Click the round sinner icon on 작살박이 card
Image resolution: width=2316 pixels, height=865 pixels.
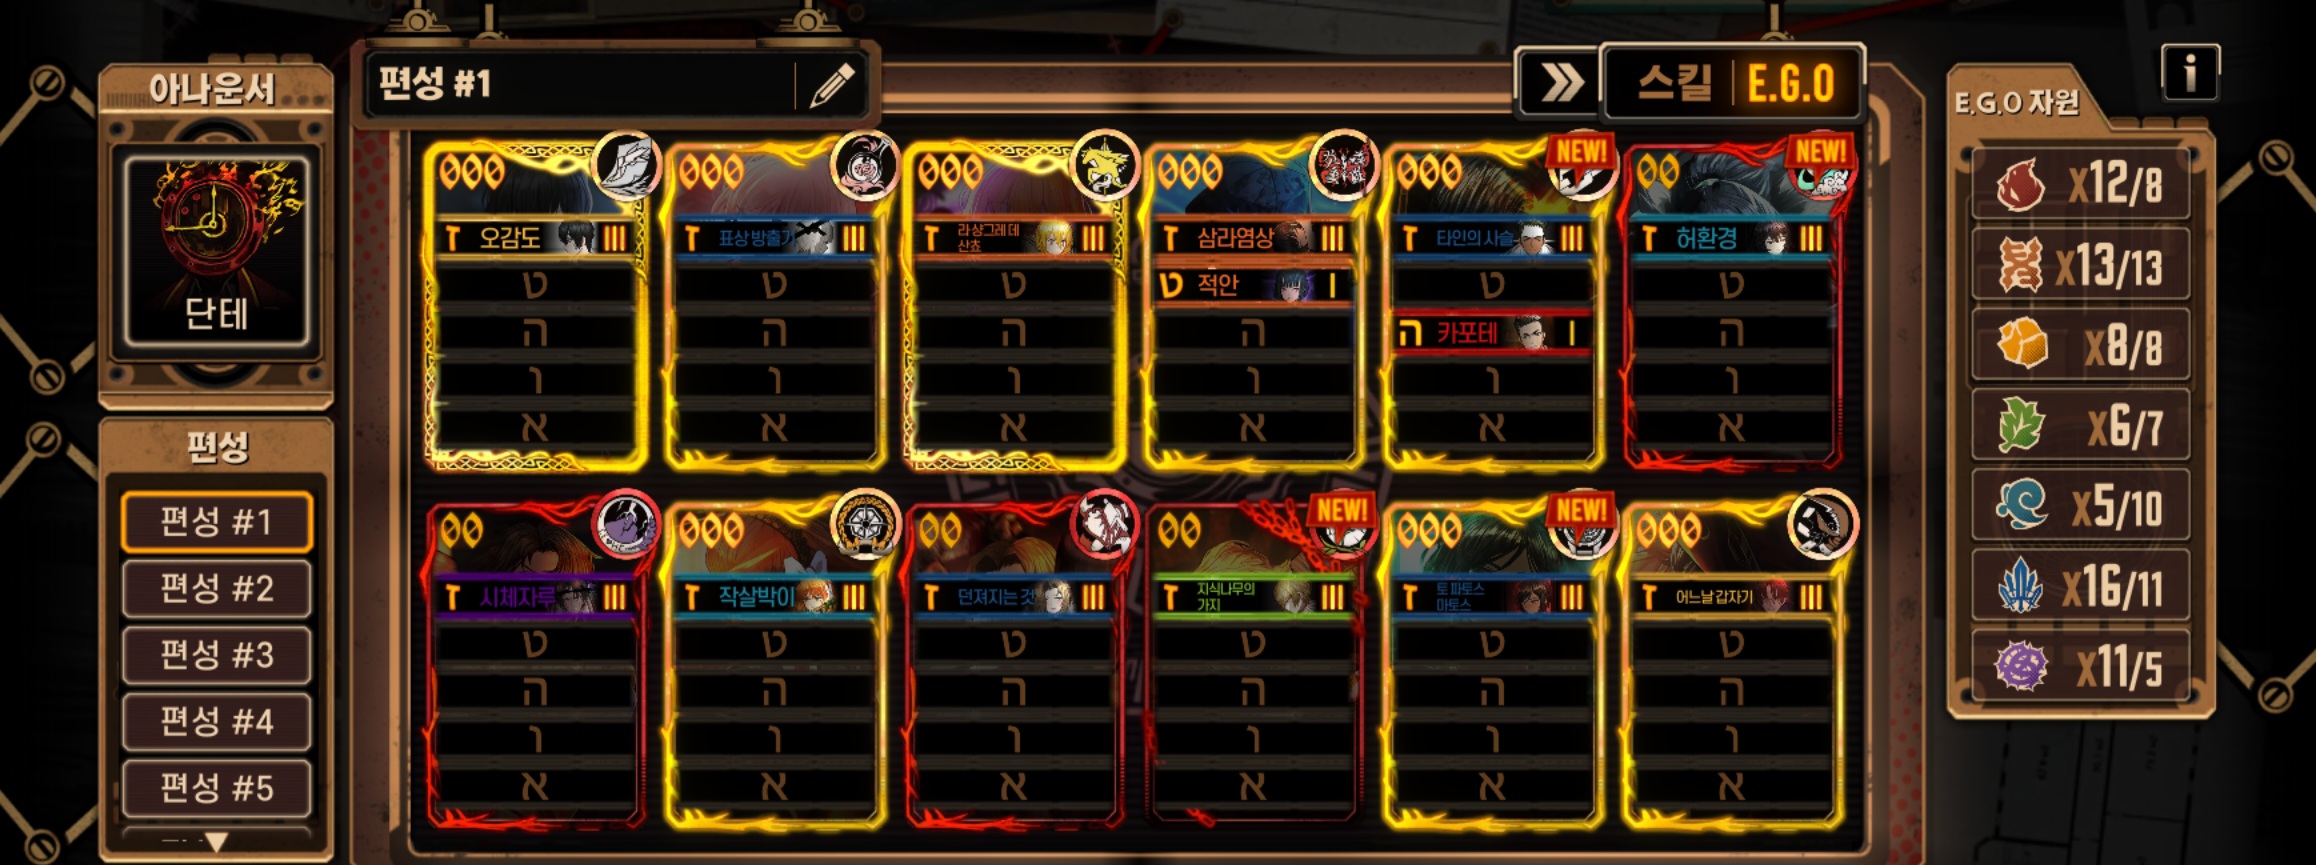tap(866, 523)
